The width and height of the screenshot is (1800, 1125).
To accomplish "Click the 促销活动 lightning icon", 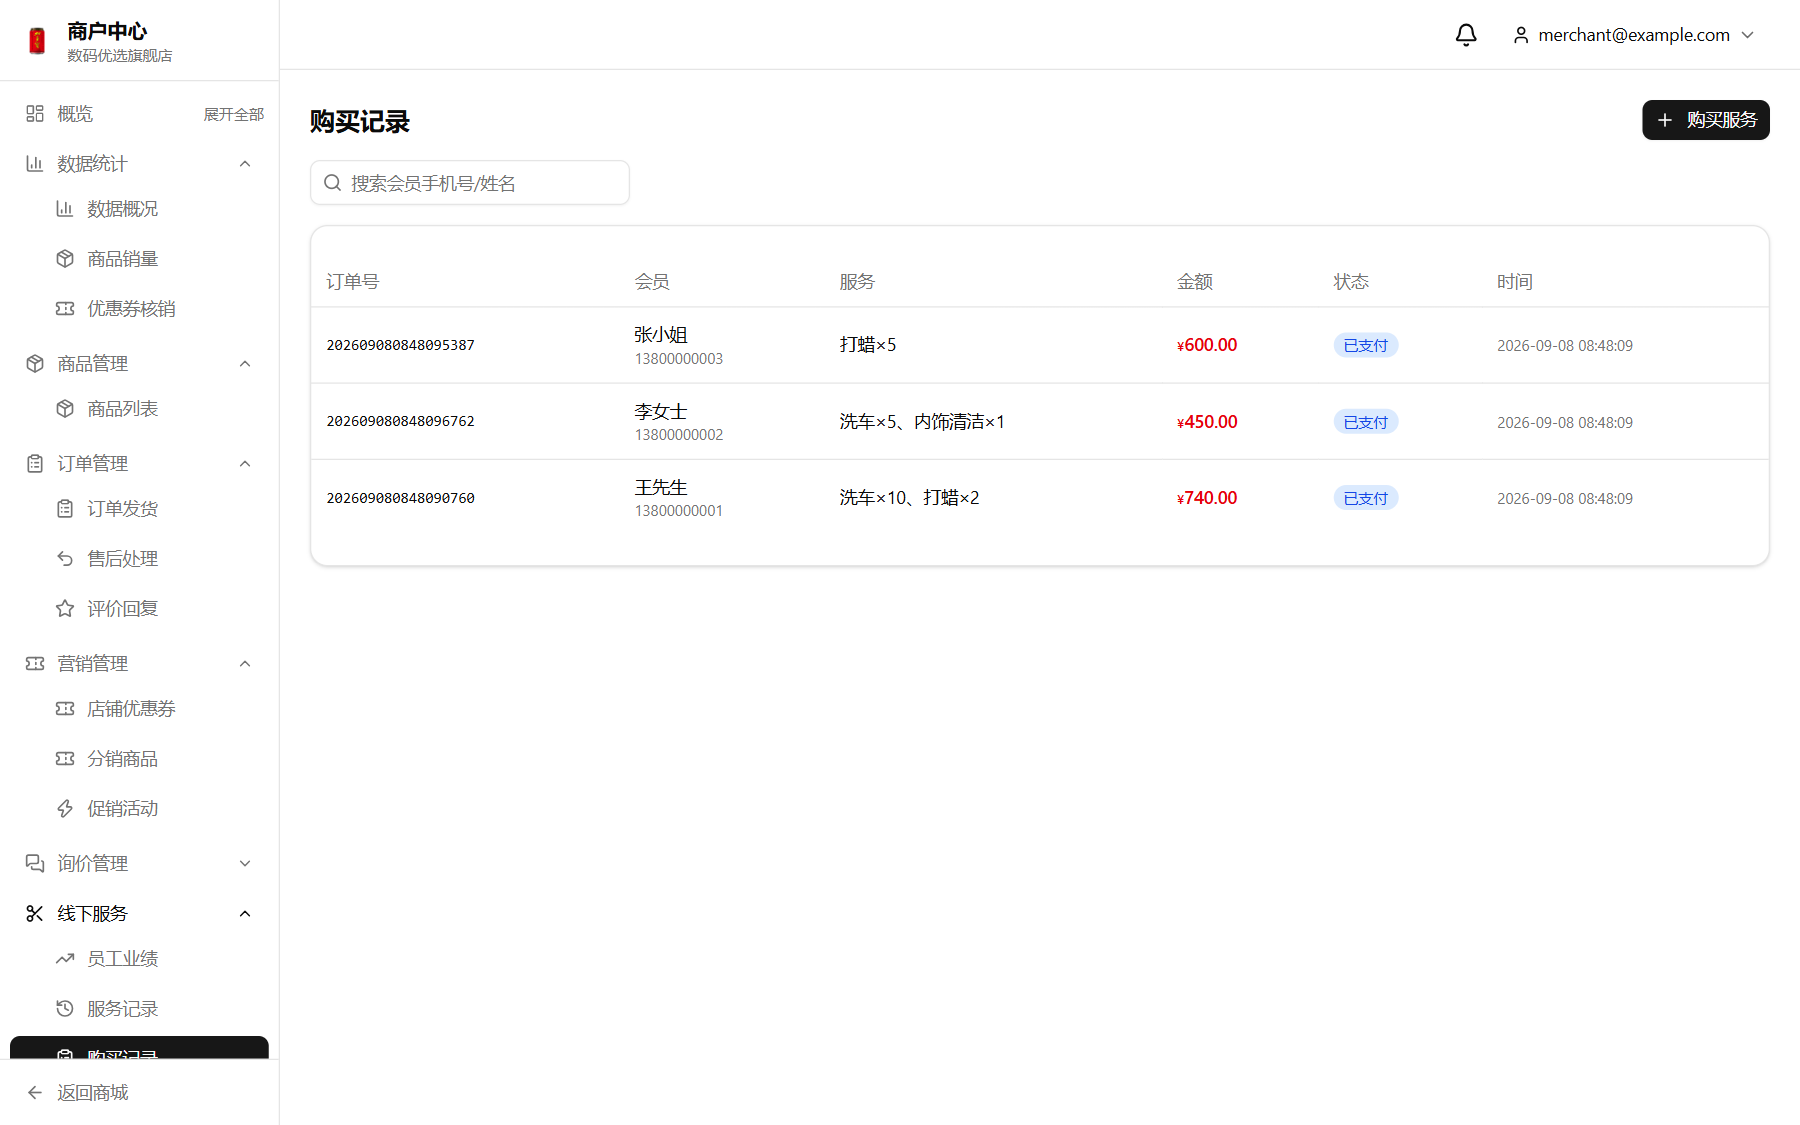I will [65, 809].
